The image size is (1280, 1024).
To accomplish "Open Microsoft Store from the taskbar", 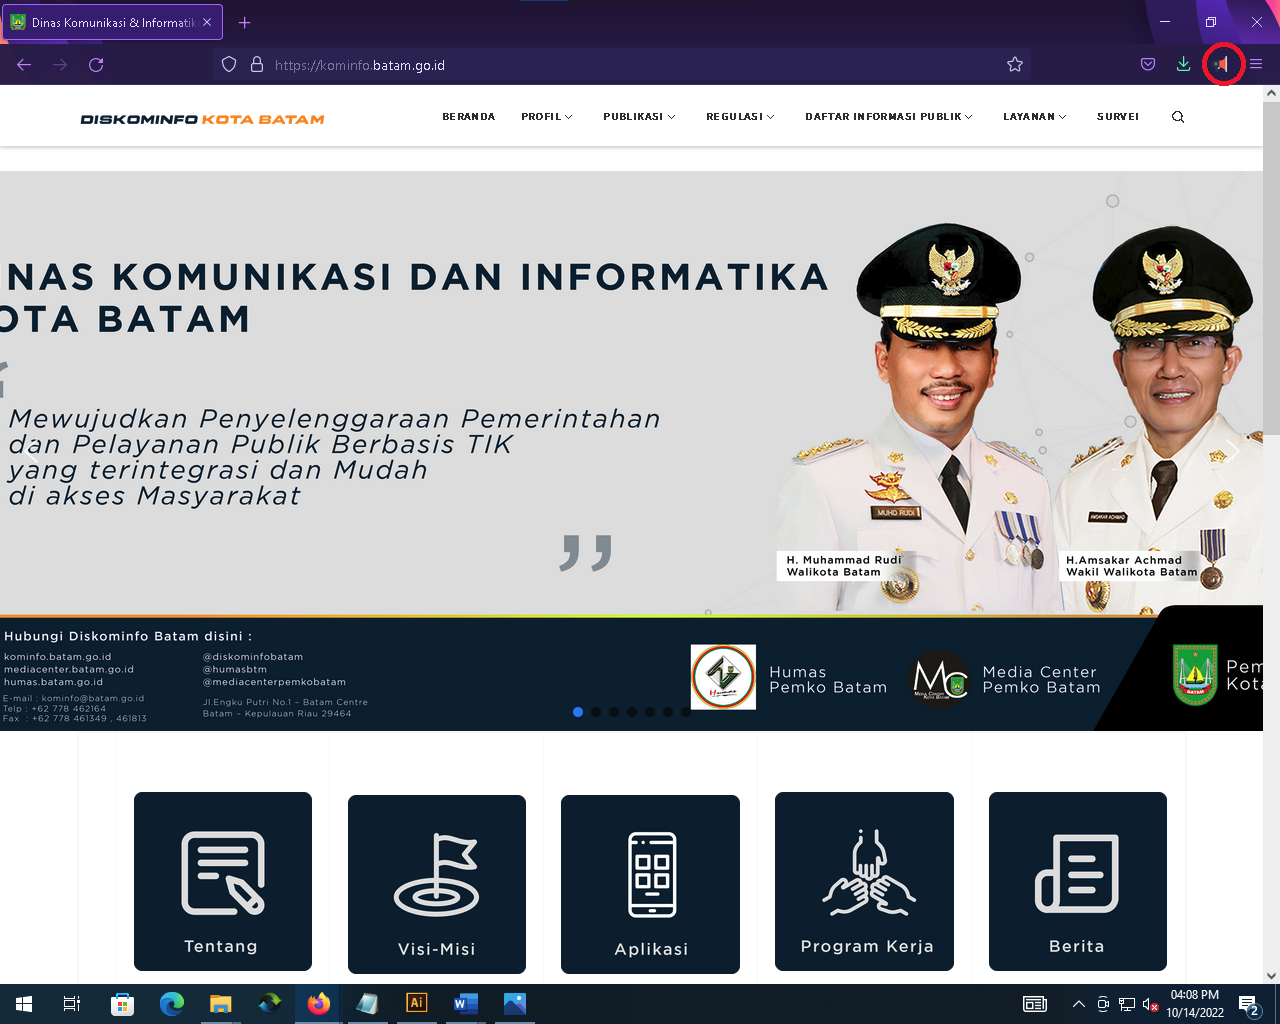I will [122, 1004].
